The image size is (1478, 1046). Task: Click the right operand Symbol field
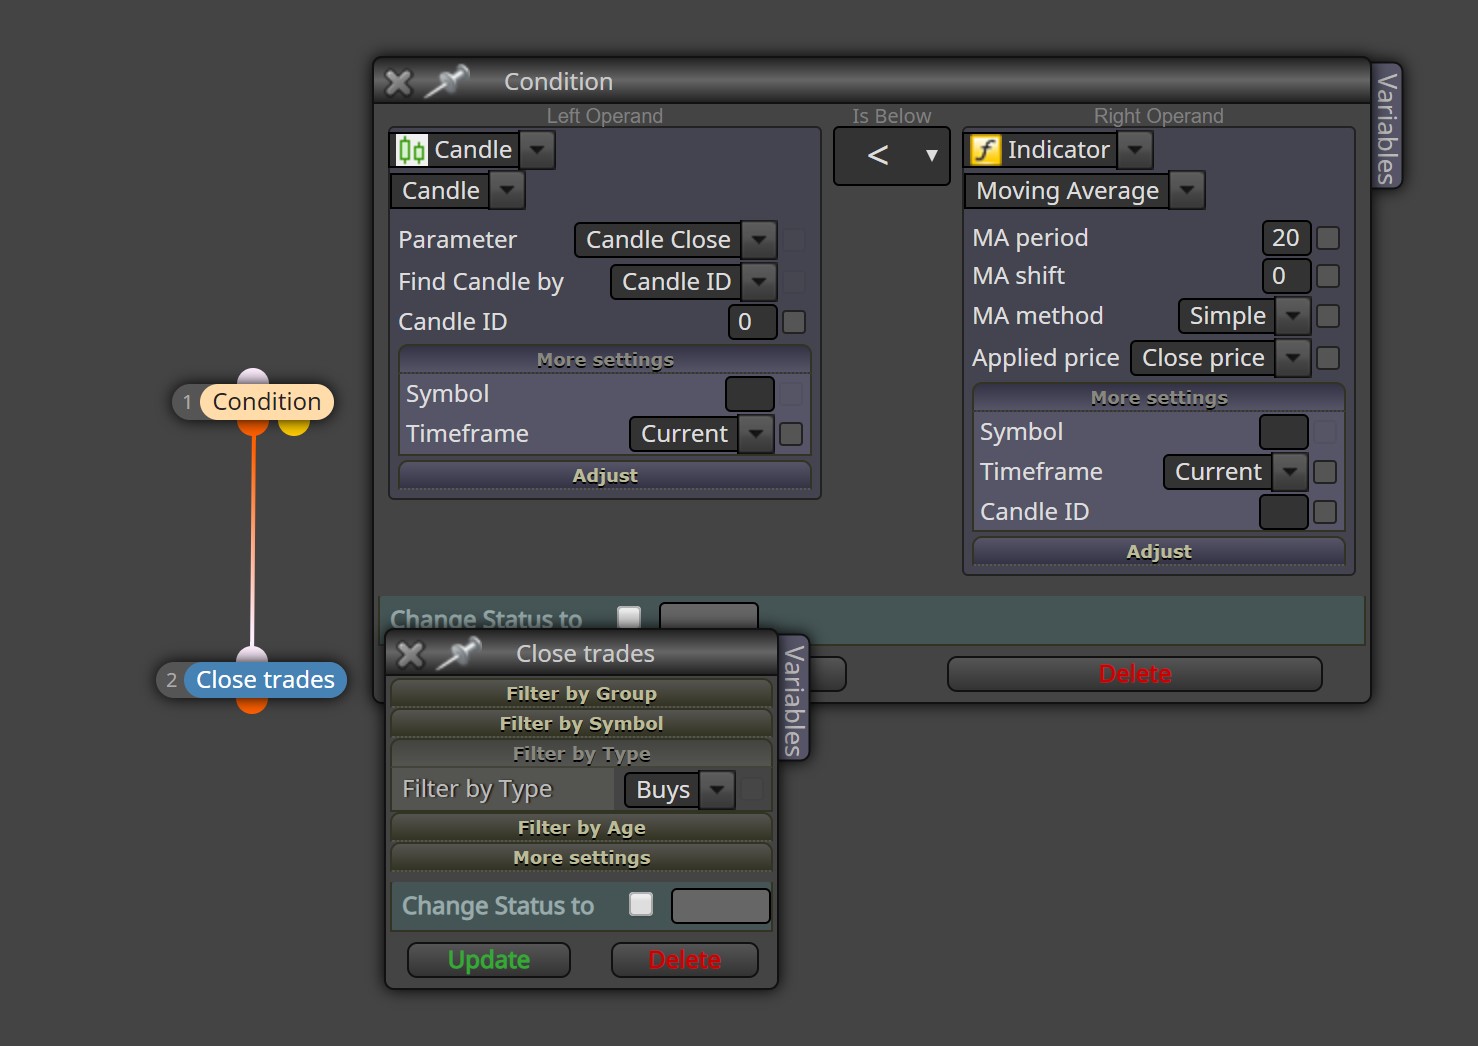pyautogui.click(x=1284, y=432)
